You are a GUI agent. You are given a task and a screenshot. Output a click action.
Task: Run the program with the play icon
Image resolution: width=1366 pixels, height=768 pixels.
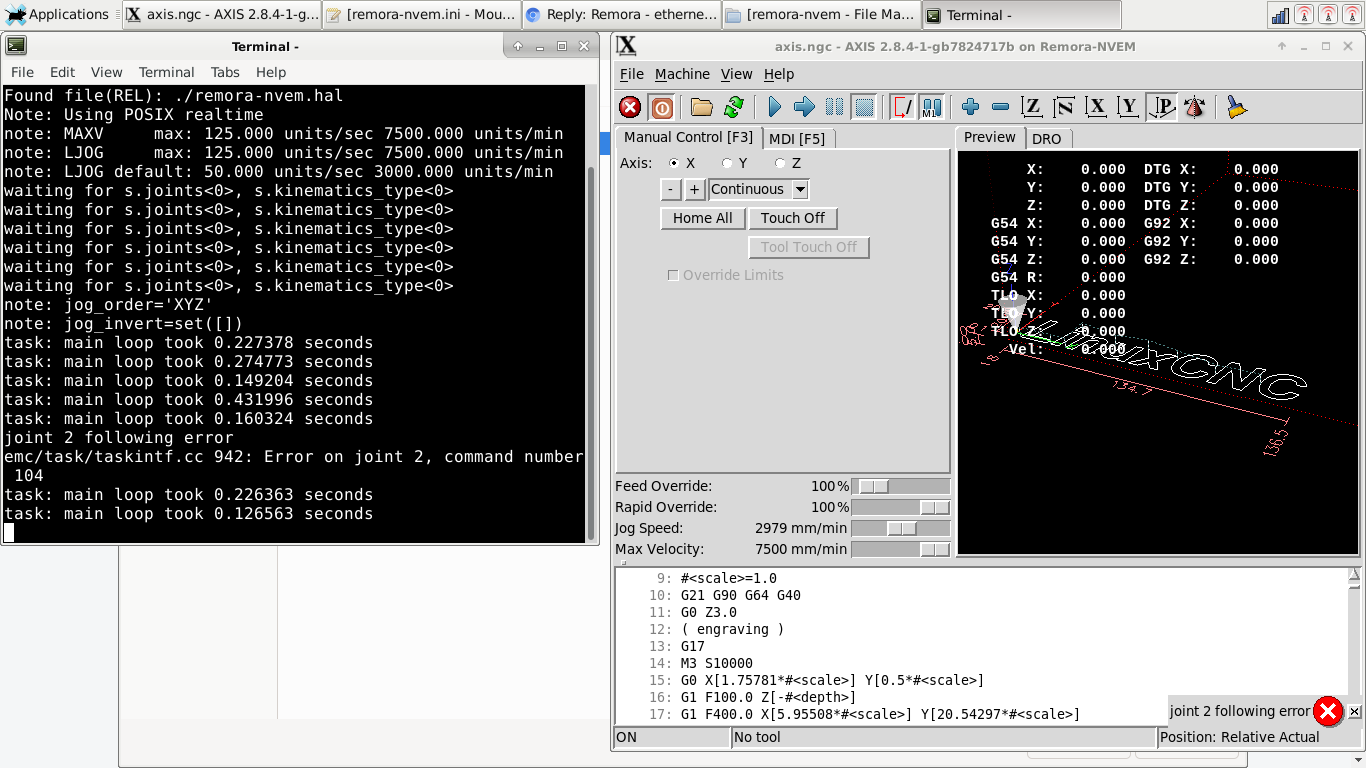pyautogui.click(x=774, y=107)
